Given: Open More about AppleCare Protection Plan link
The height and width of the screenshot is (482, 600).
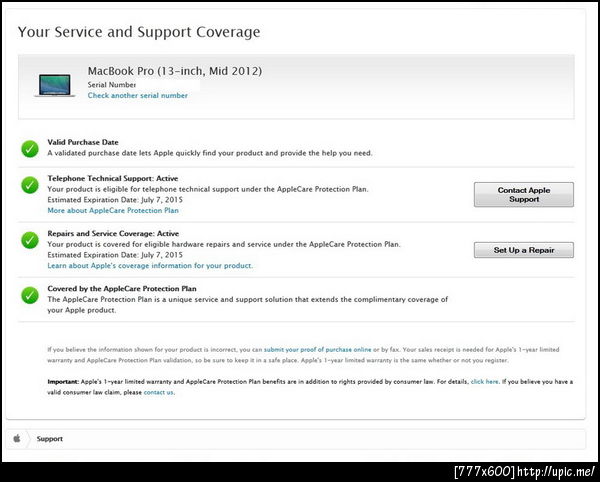Looking at the screenshot, I should 113,210.
